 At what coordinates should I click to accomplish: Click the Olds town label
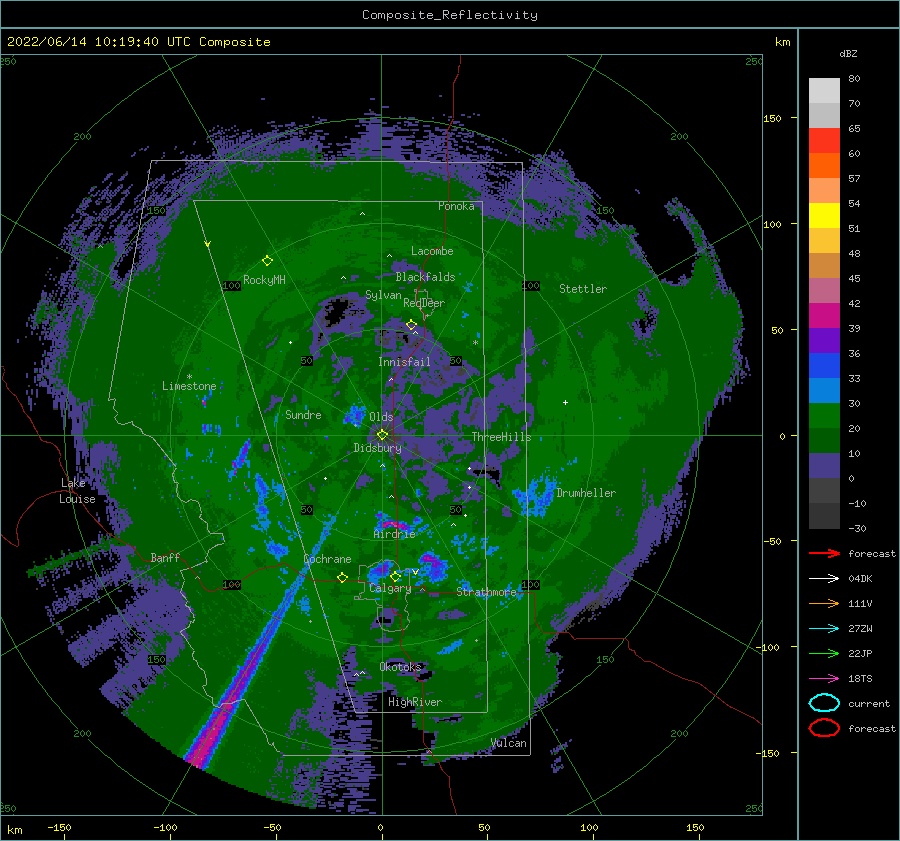[381, 417]
